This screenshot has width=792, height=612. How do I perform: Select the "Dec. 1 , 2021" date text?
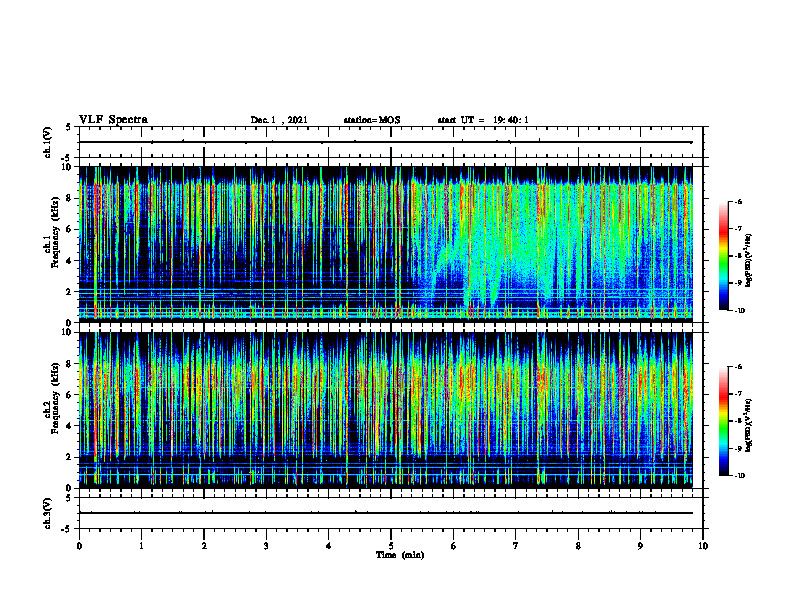(x=279, y=120)
